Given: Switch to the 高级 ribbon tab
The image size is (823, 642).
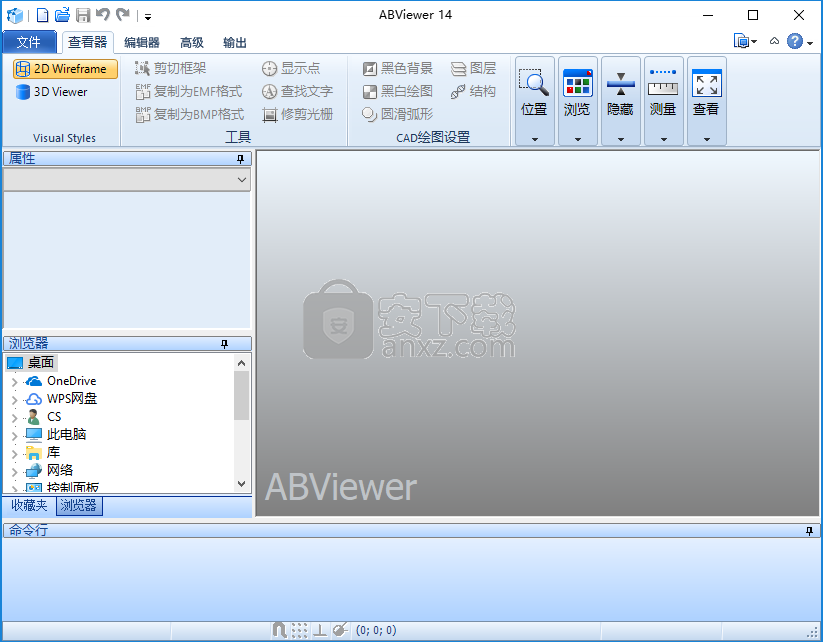Looking at the screenshot, I should pos(192,42).
